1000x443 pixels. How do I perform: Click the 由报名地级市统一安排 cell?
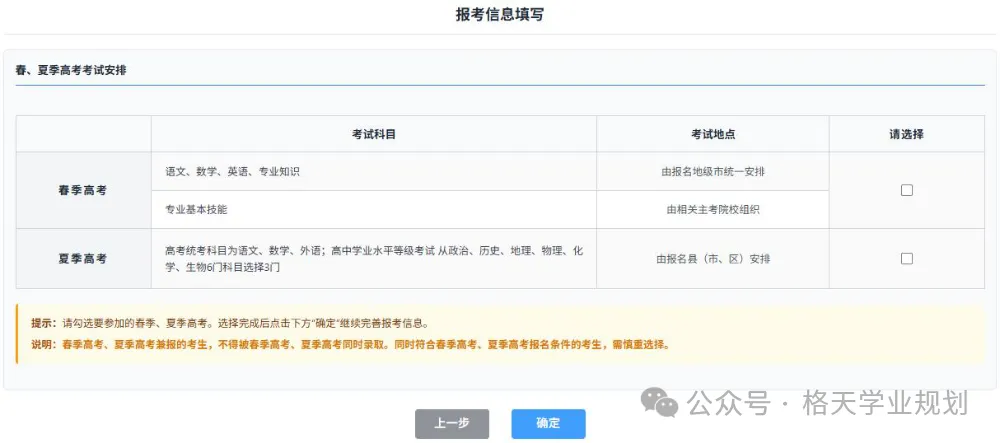pyautogui.click(x=713, y=171)
